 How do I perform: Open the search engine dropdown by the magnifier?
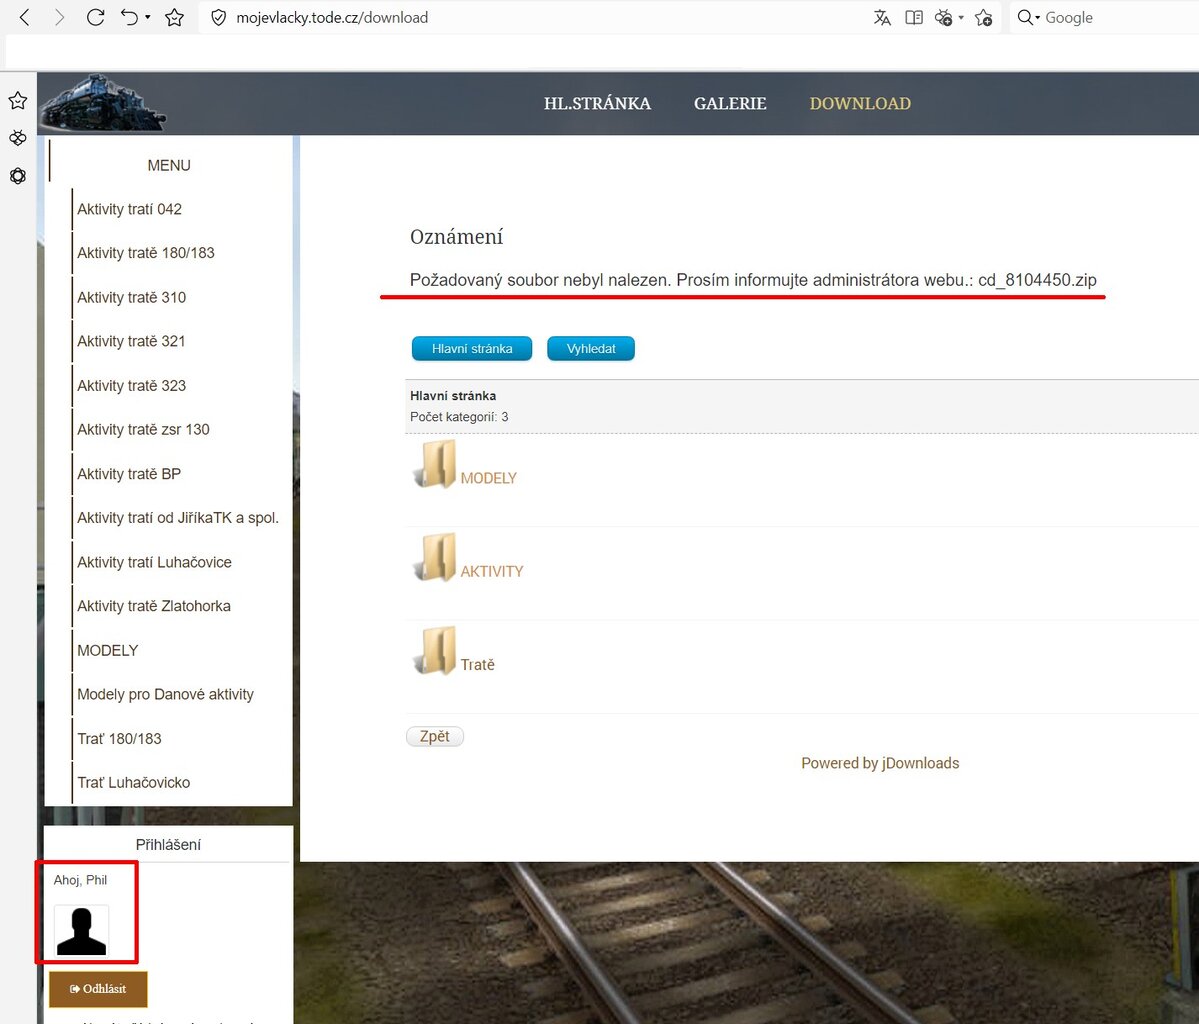[x=1028, y=17]
